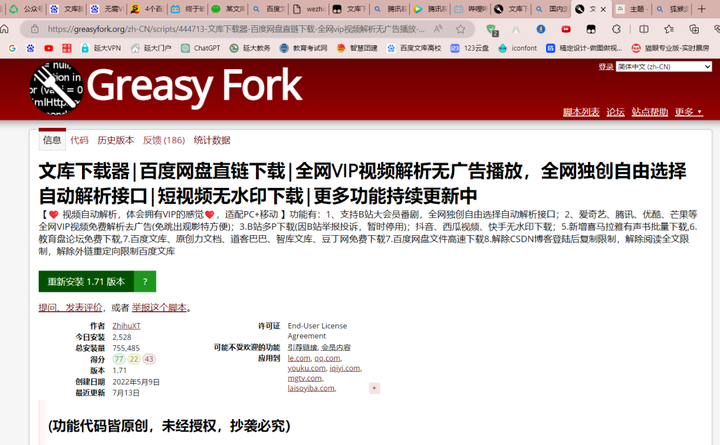Open the 延大VPN bookmark
The height and width of the screenshot is (445, 720).
pos(101,48)
